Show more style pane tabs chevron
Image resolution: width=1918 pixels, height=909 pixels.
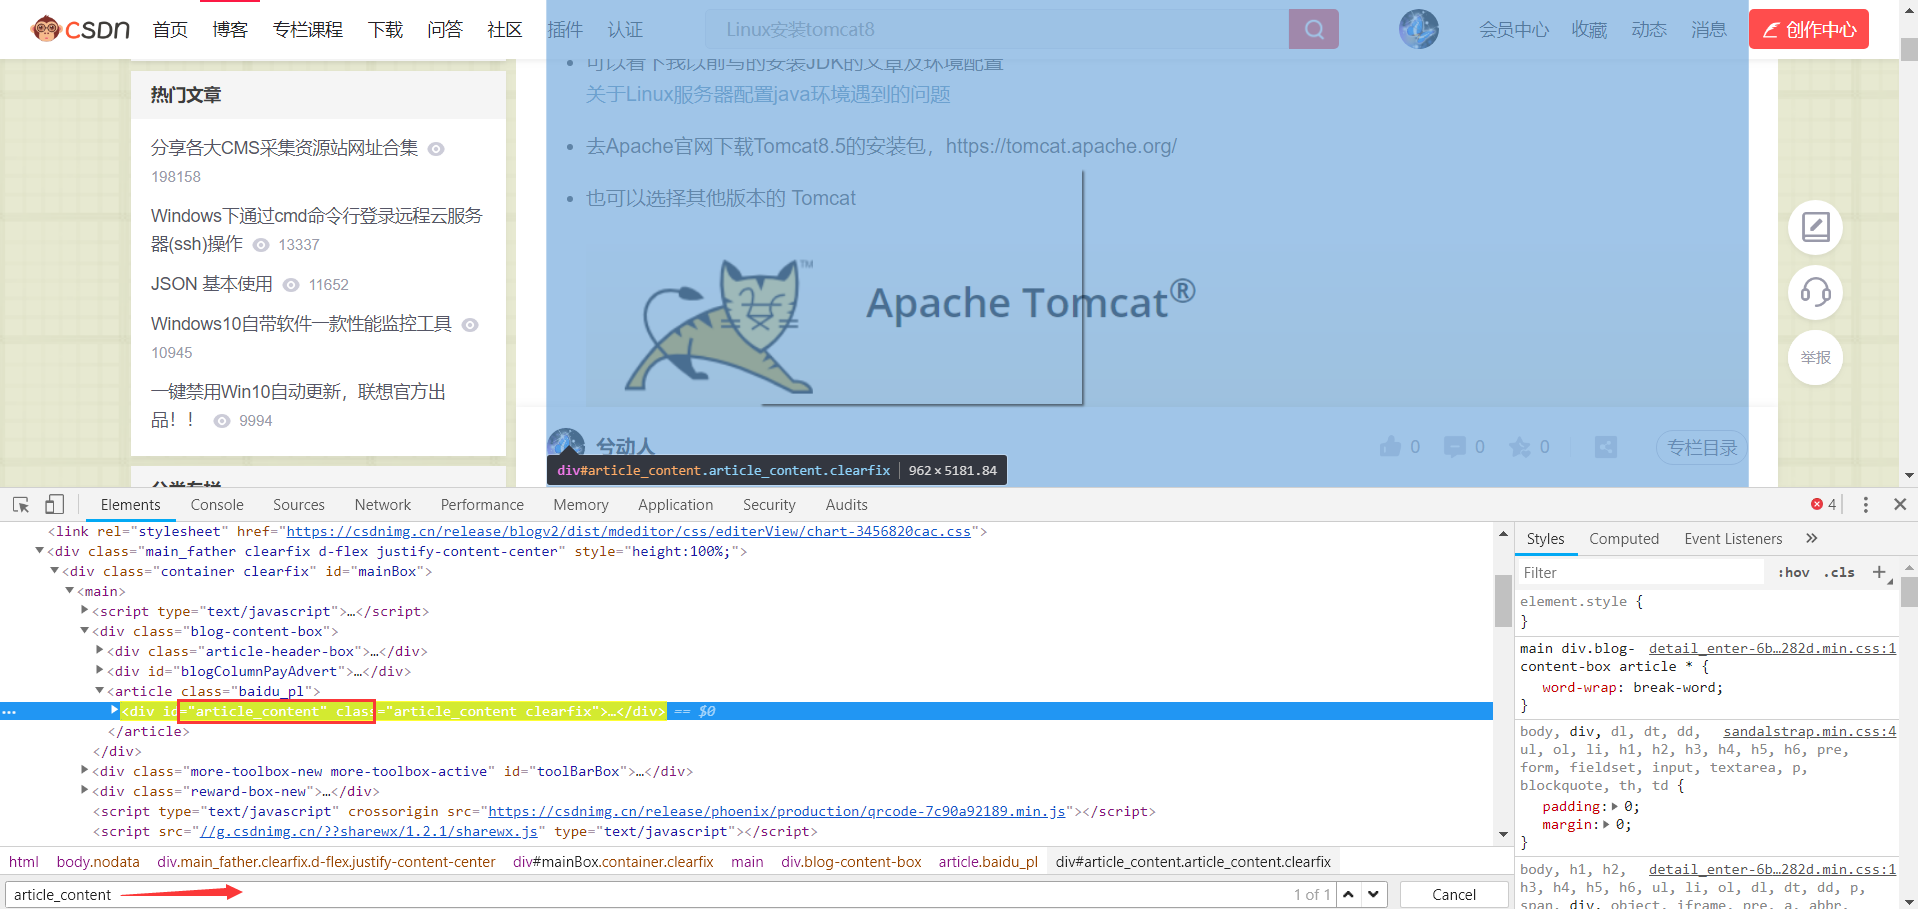tap(1811, 539)
